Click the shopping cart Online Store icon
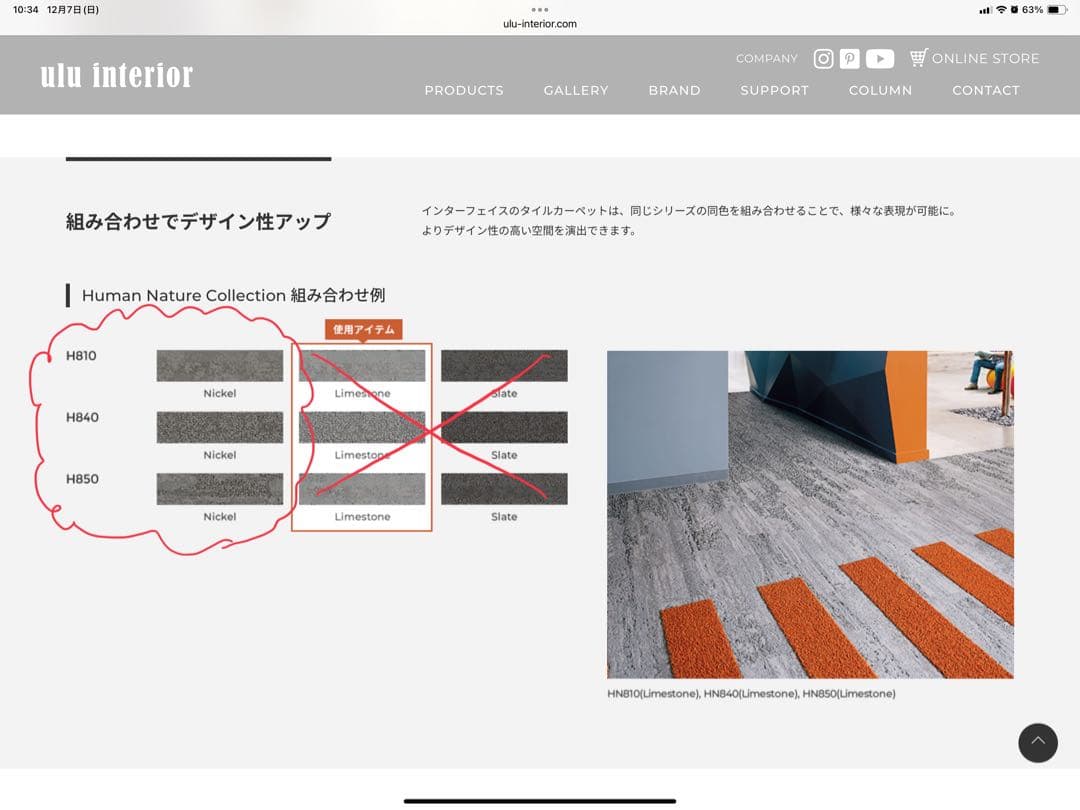This screenshot has width=1080, height=810. 919,58
